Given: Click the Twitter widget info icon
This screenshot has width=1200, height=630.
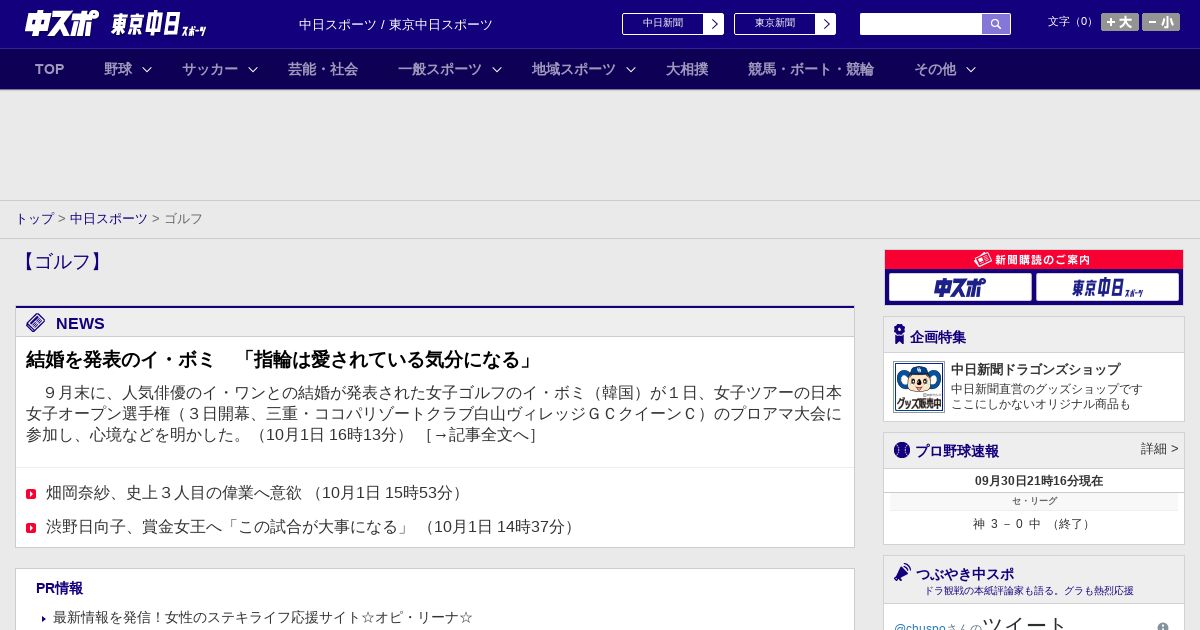Looking at the screenshot, I should [x=1163, y=627].
